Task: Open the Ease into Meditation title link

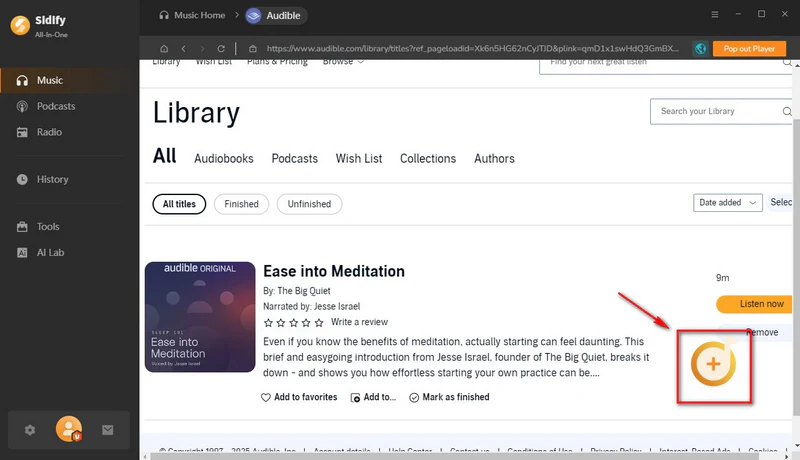Action: point(334,271)
